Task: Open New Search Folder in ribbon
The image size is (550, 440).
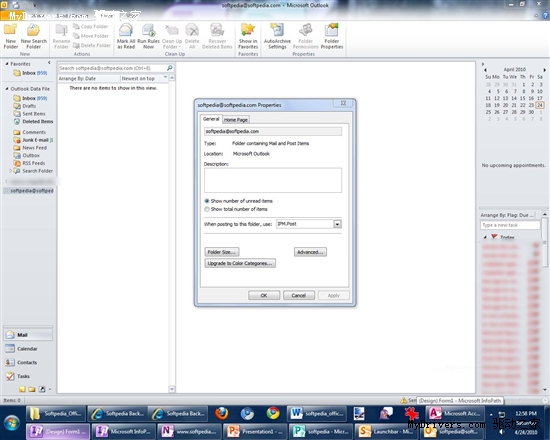Action: 34,36
